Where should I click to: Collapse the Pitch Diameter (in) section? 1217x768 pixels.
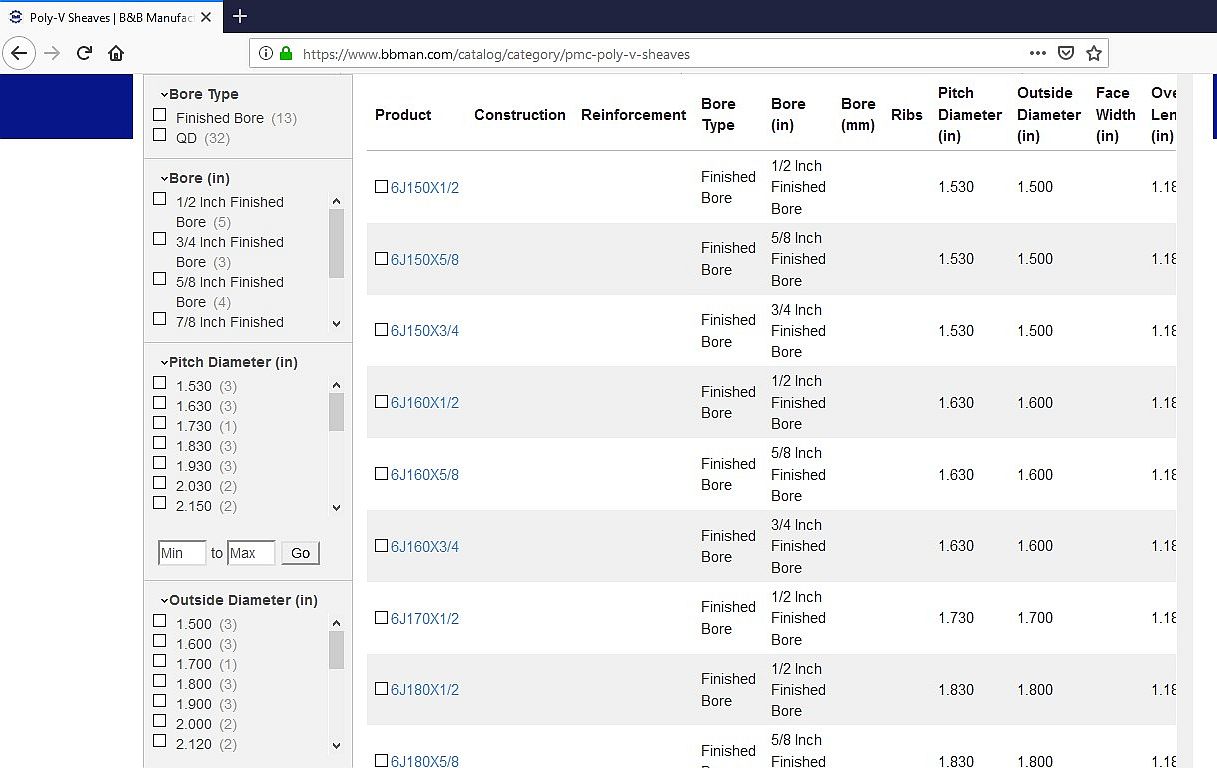(x=228, y=362)
